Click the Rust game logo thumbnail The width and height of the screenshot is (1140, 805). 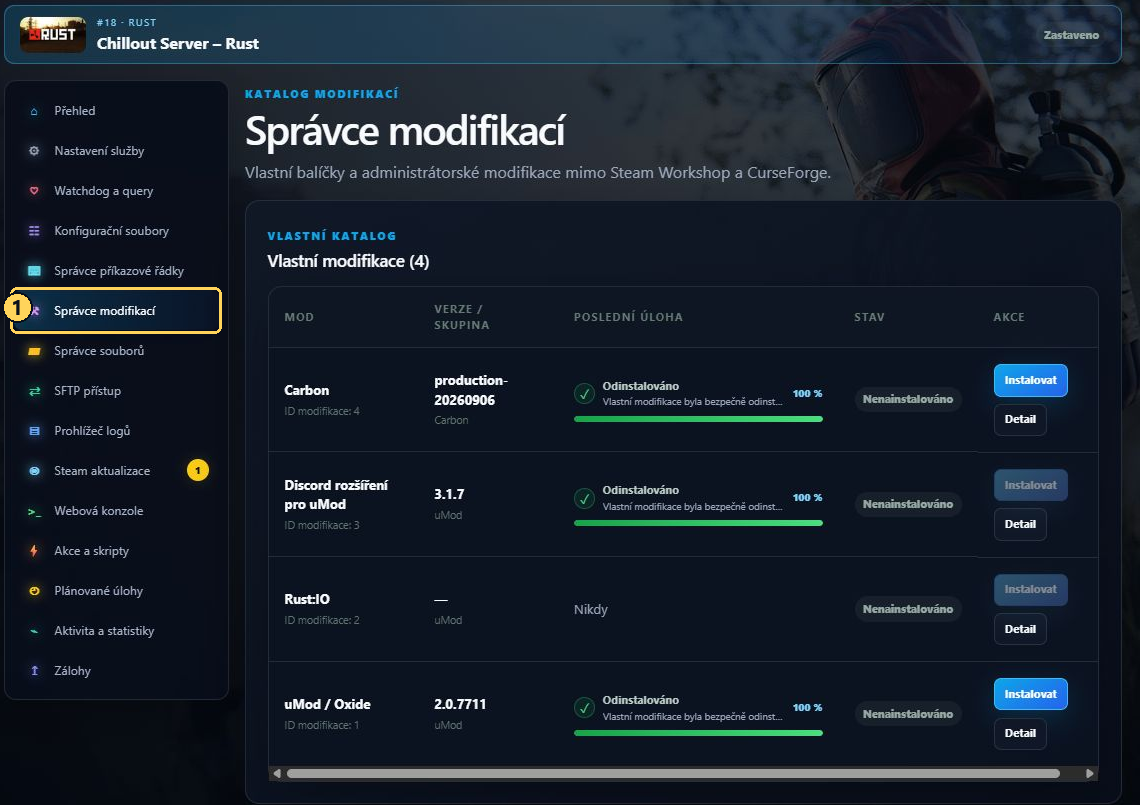click(x=52, y=34)
